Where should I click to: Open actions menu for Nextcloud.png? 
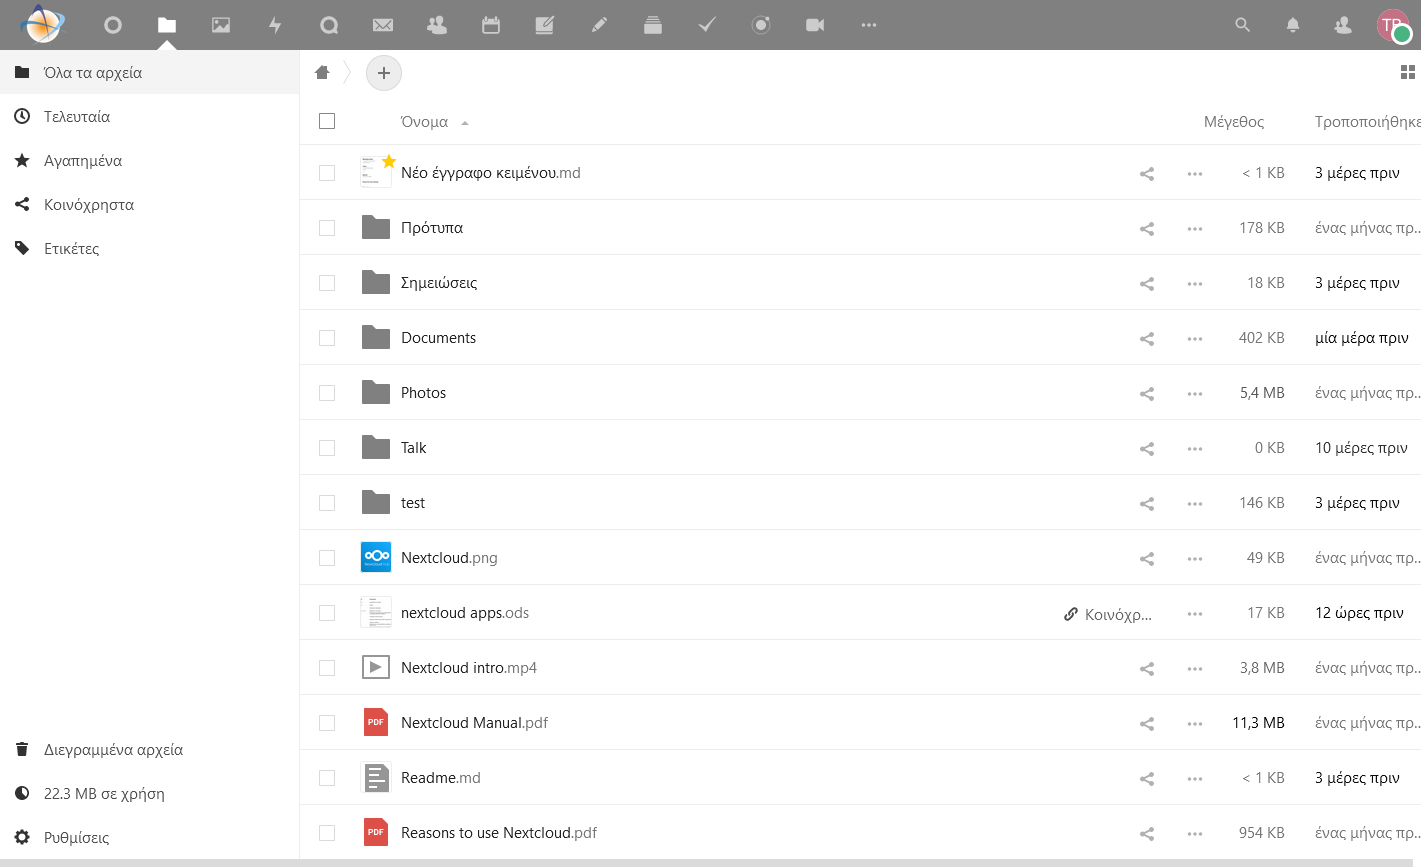coord(1195,559)
